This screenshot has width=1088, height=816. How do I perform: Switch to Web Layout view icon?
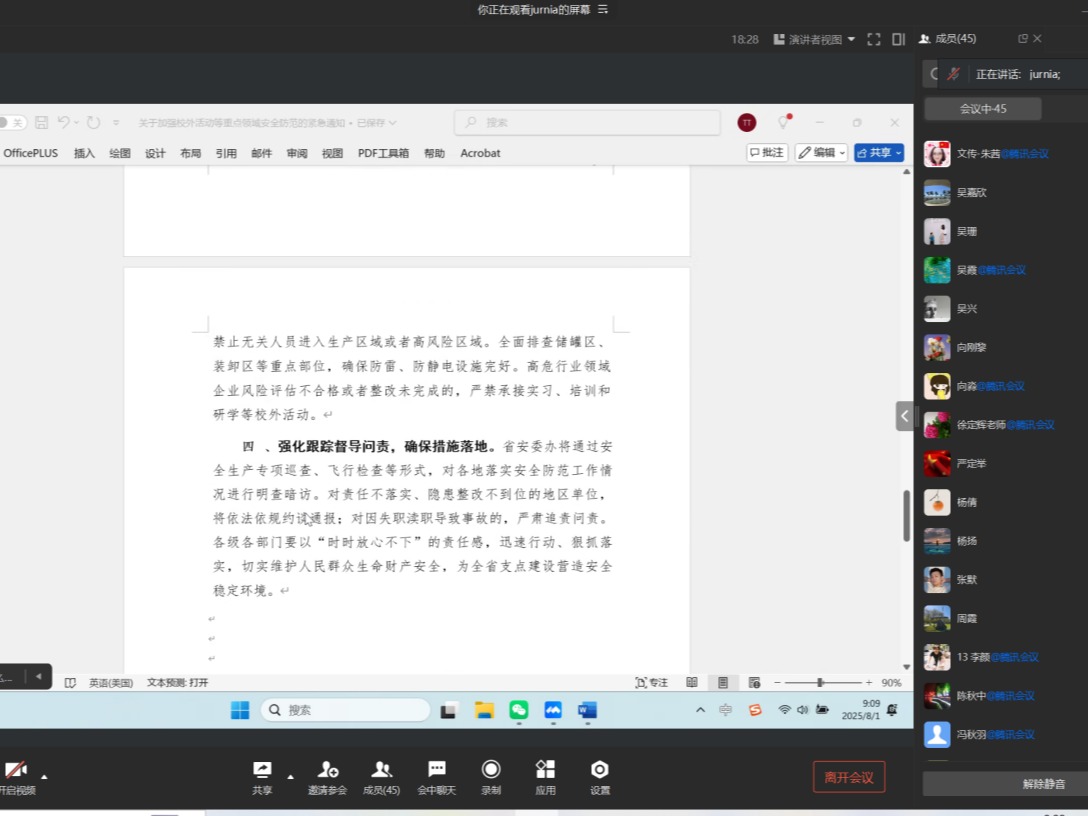pos(754,683)
